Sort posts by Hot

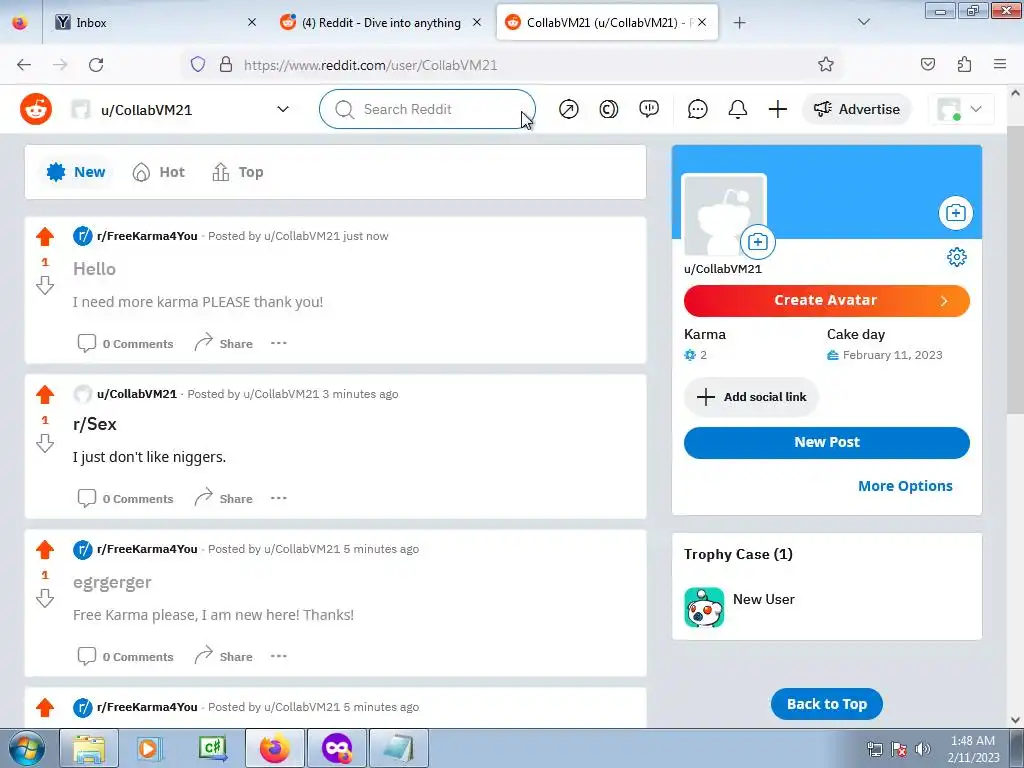coord(159,172)
